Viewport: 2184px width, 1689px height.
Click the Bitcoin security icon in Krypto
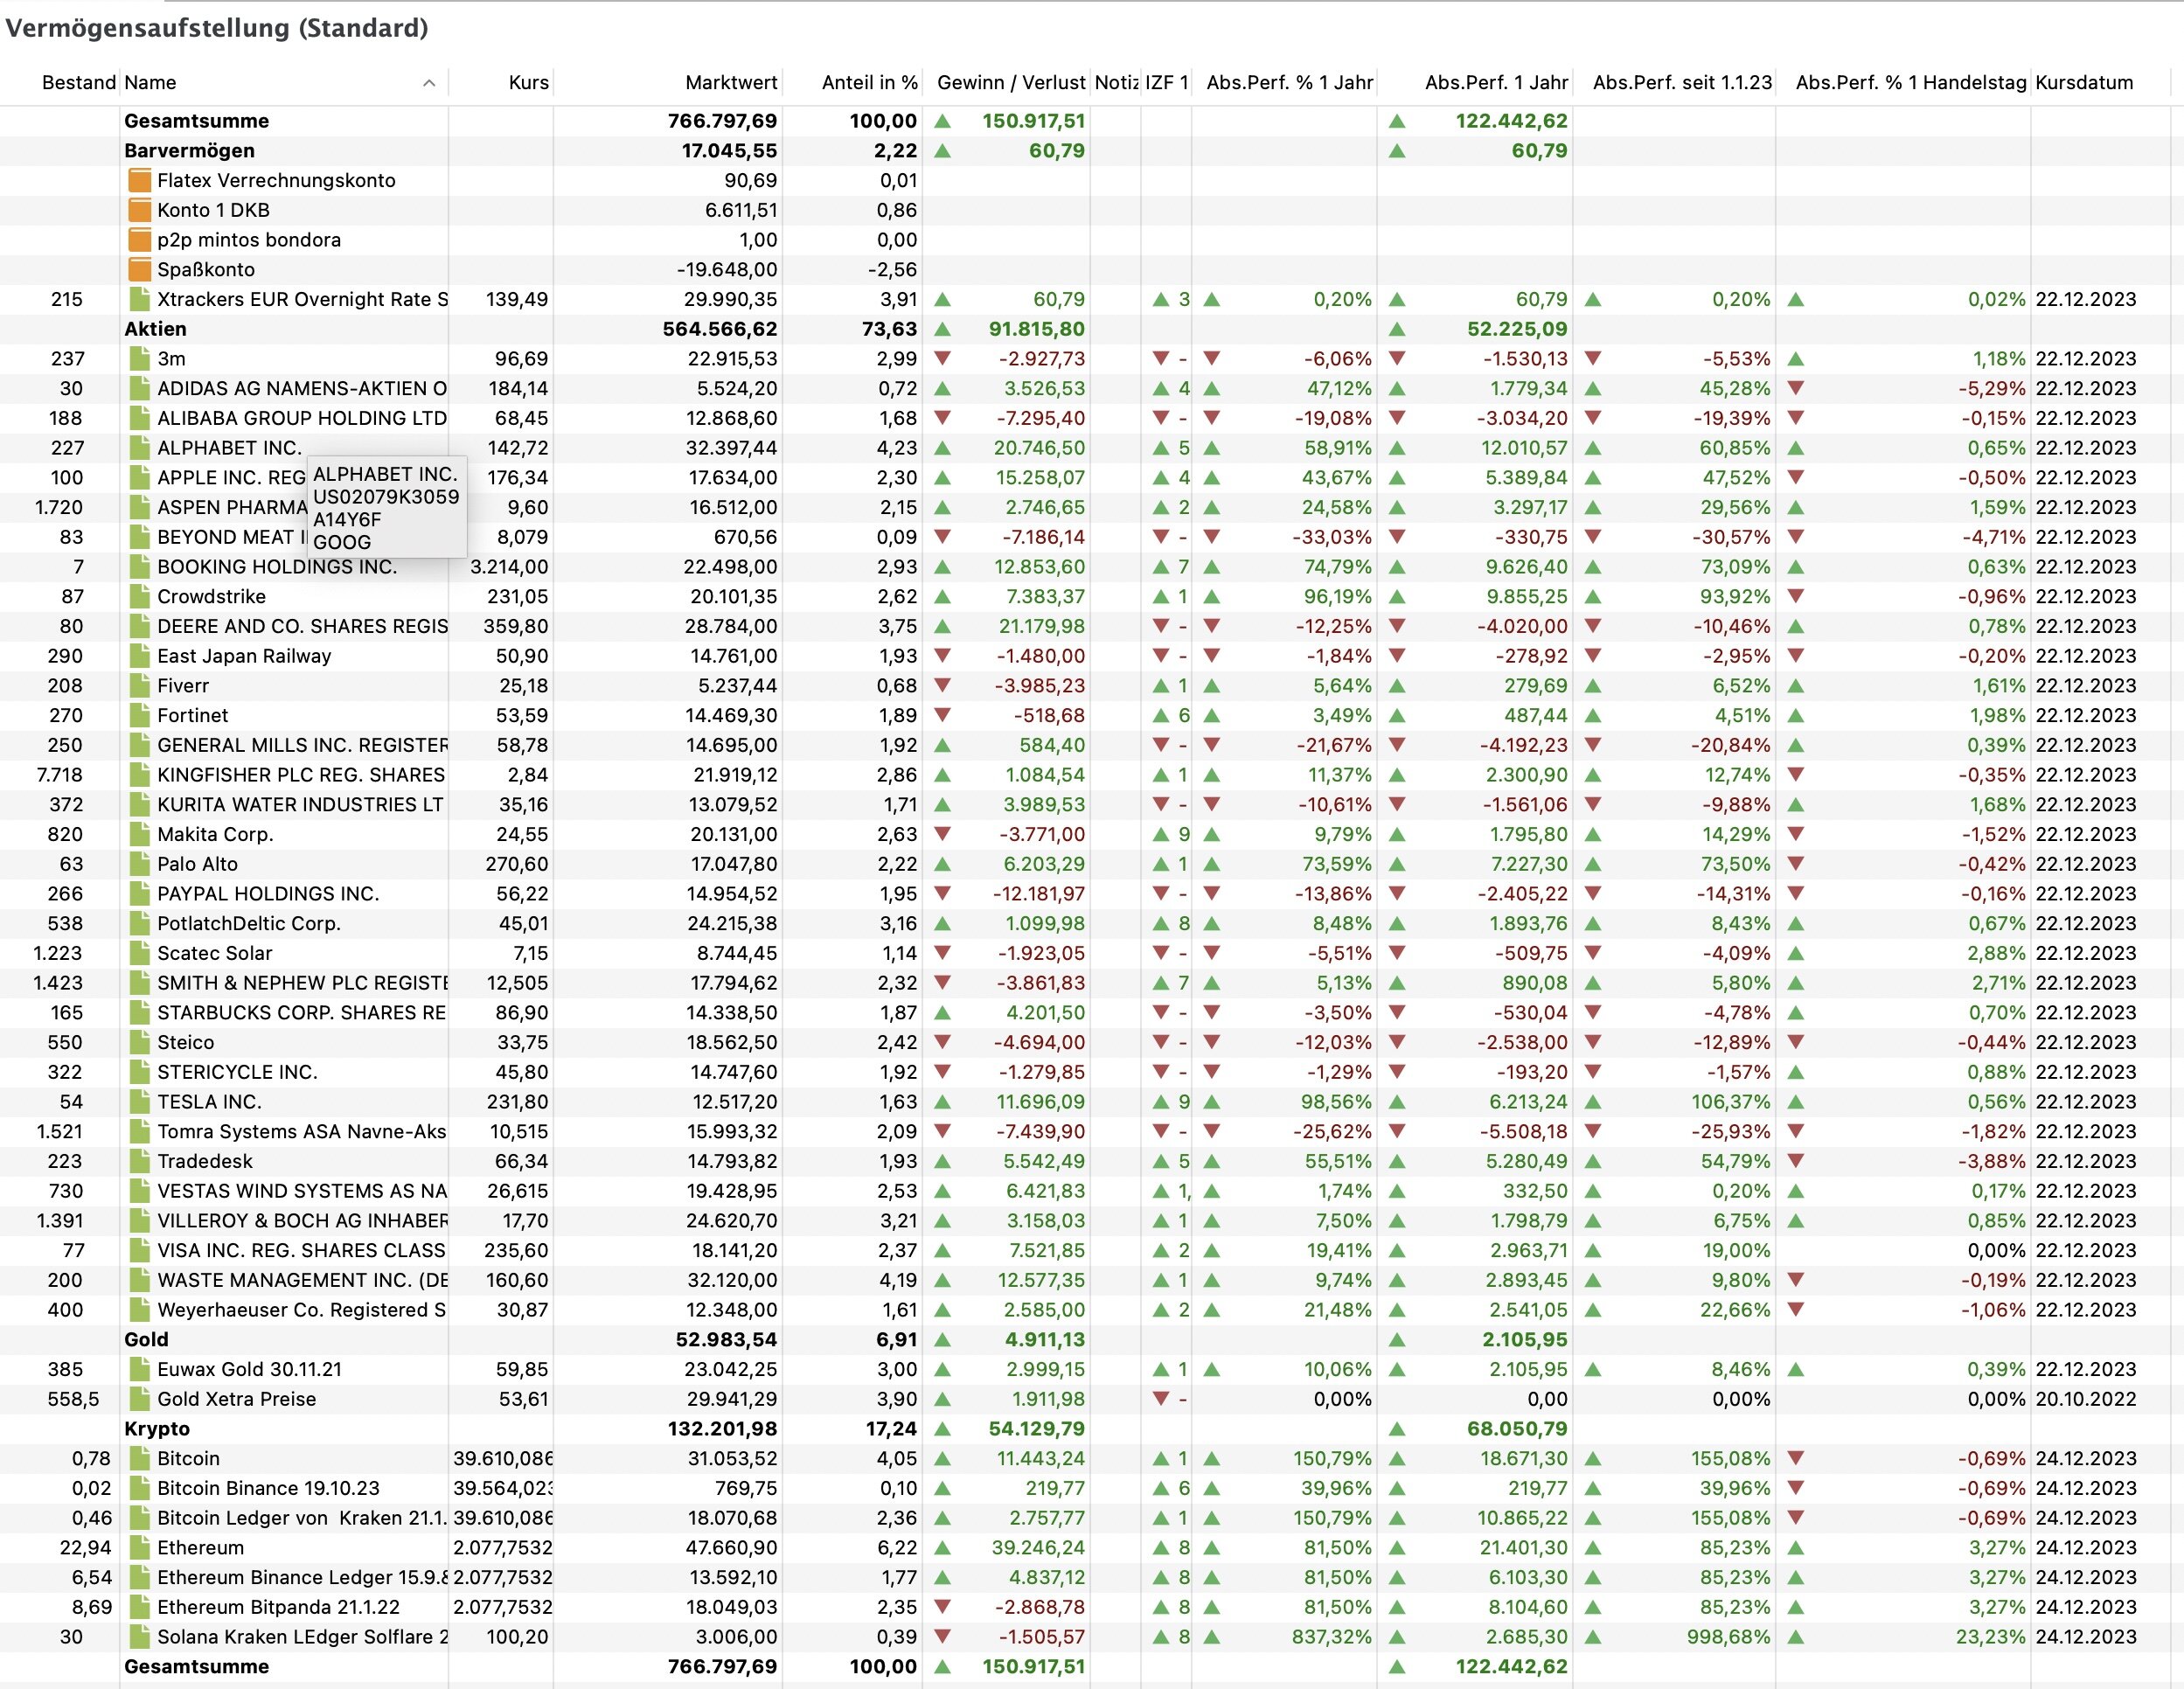click(139, 1458)
